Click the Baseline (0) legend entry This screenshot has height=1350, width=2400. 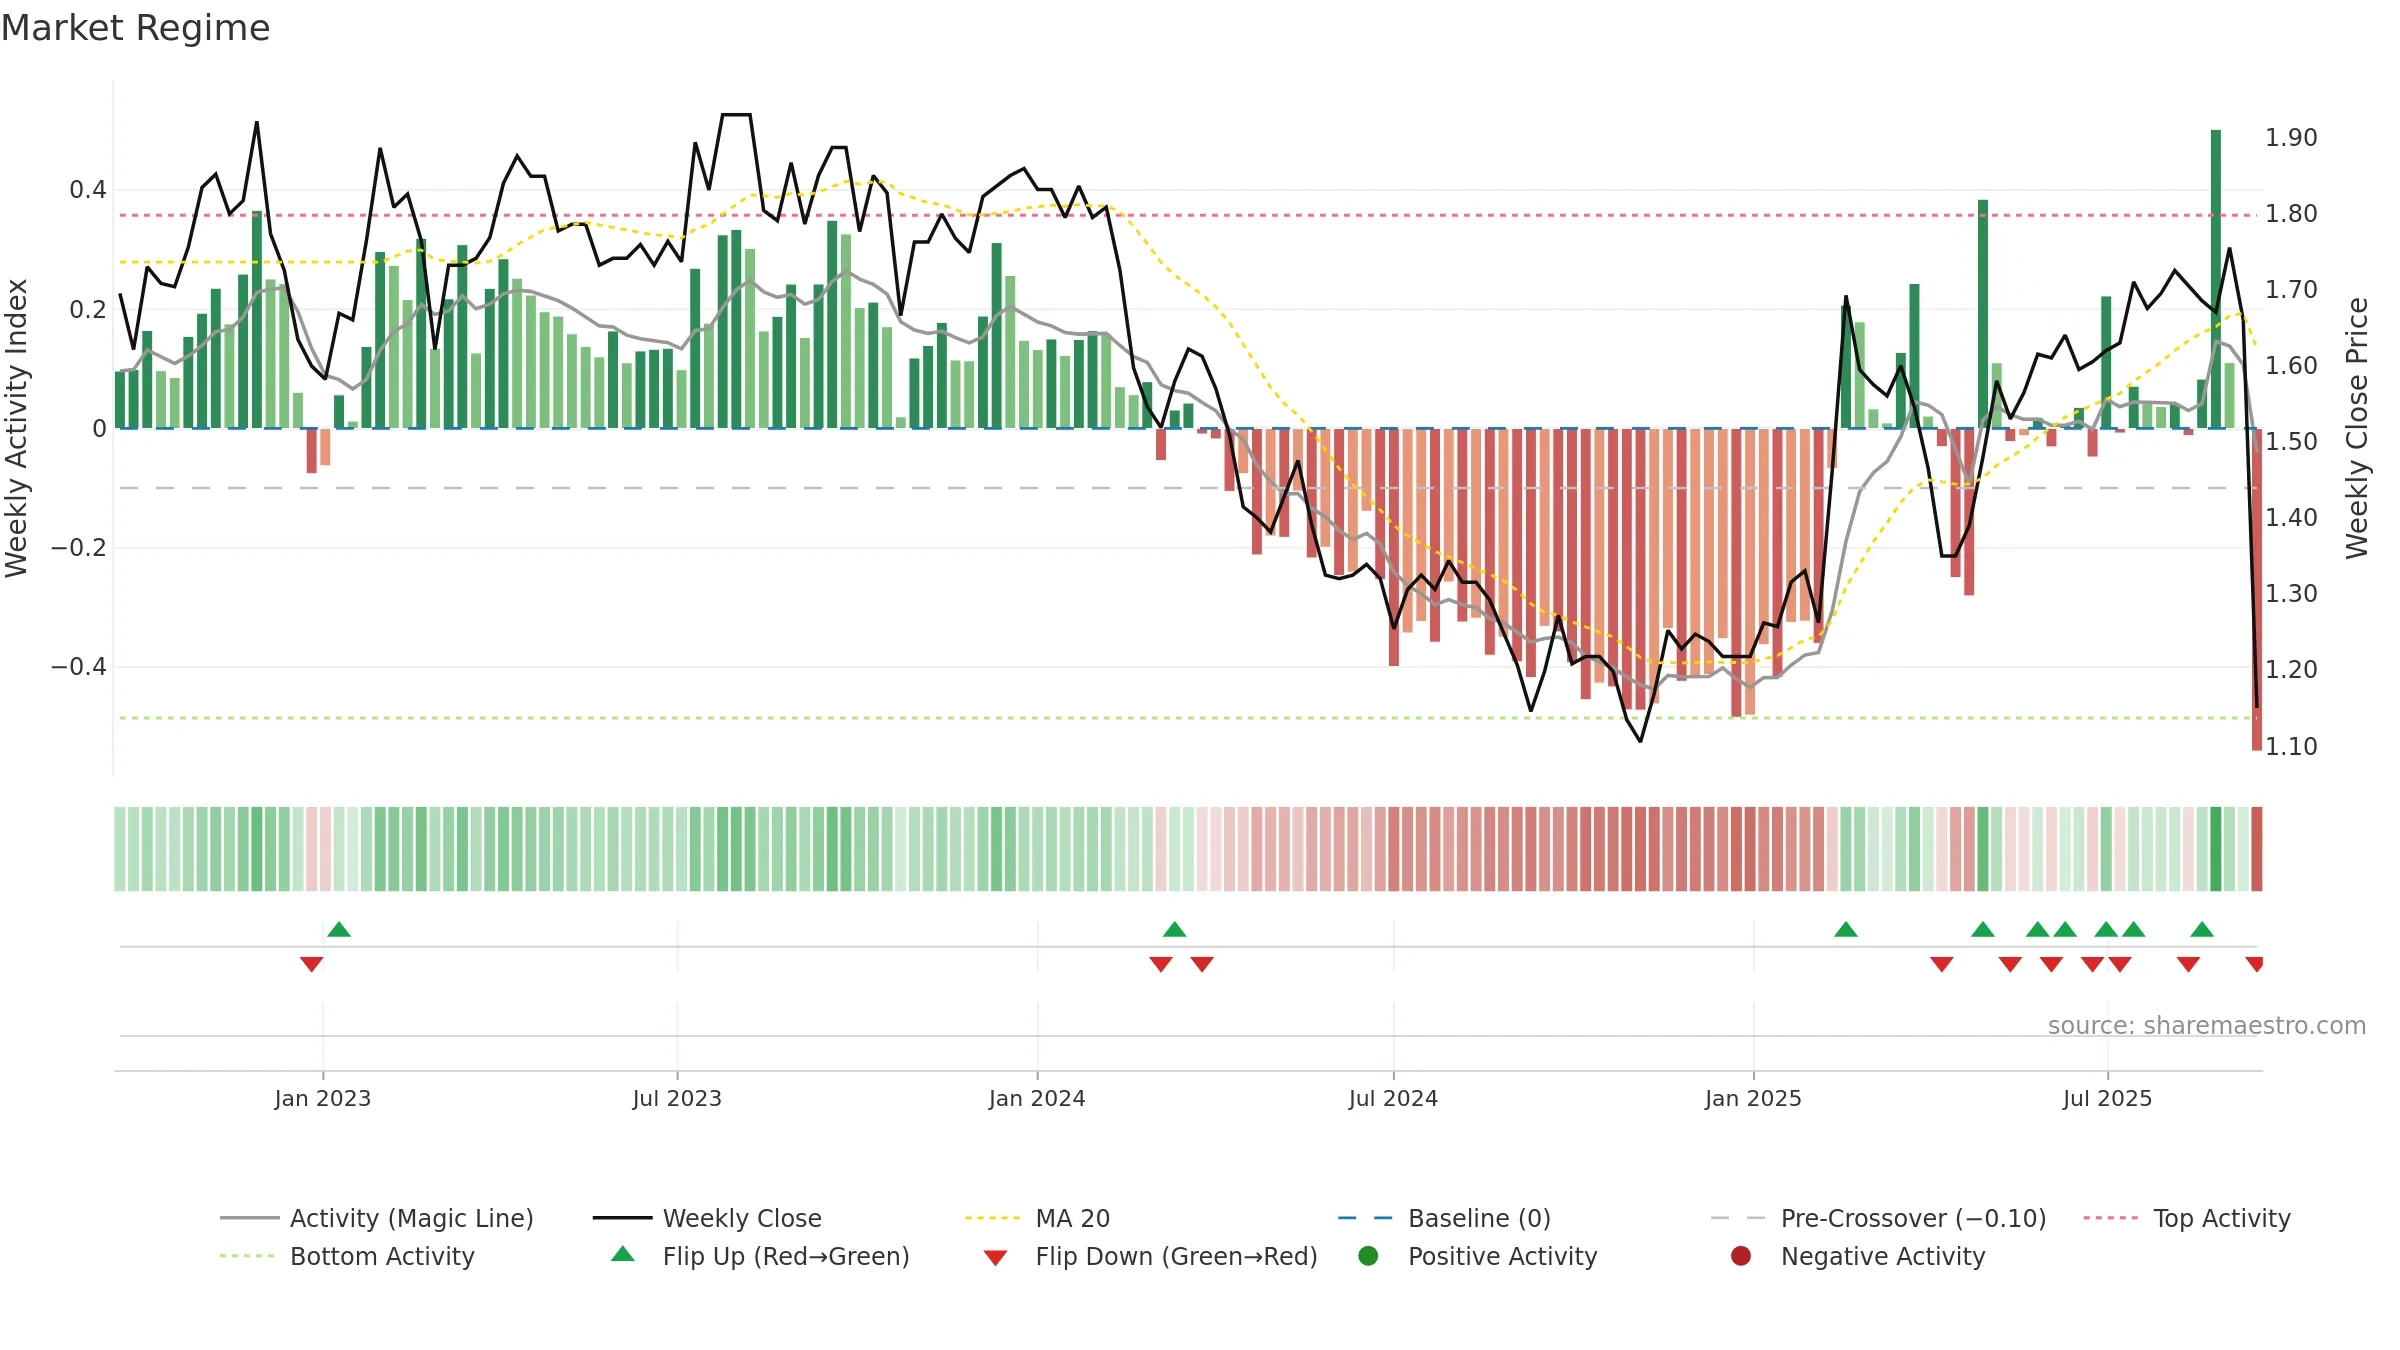[1444, 1218]
